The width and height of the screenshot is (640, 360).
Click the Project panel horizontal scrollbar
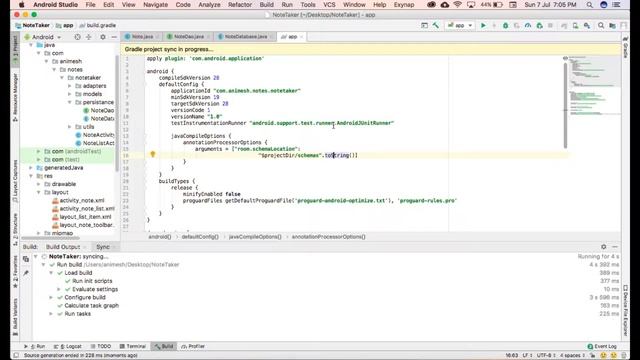[x=51, y=238]
